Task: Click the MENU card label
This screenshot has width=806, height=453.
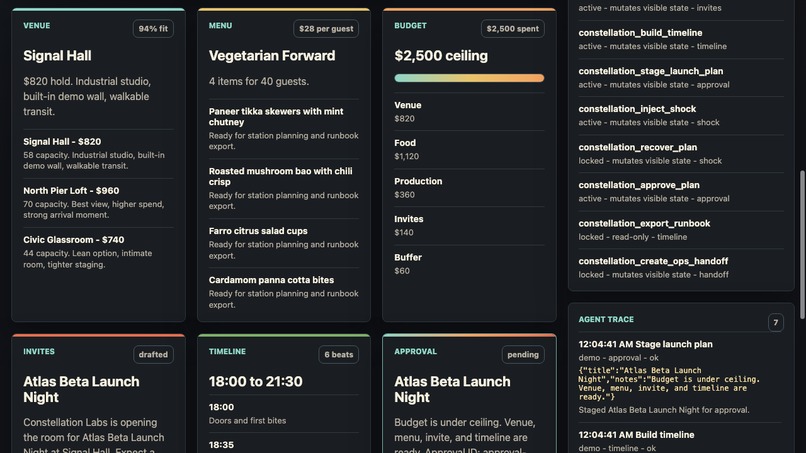Action: click(221, 26)
